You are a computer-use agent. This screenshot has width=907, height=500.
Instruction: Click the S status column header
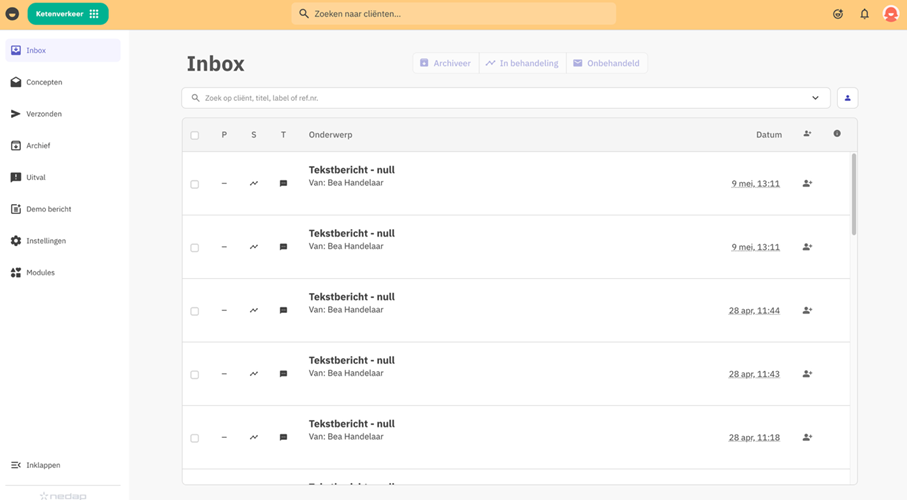pos(253,135)
